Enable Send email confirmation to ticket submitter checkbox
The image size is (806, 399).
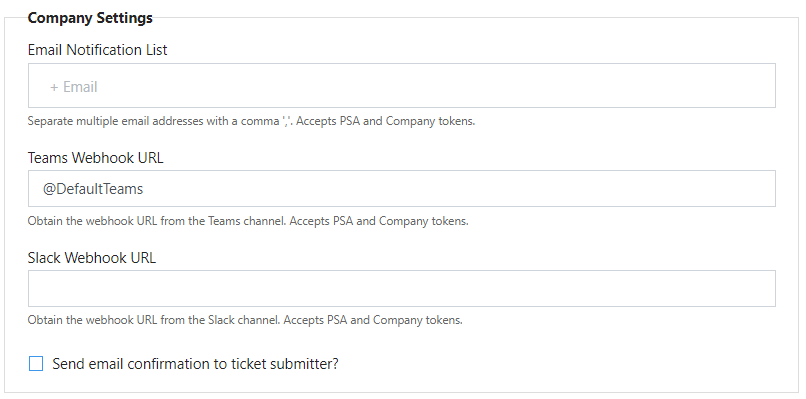36,364
